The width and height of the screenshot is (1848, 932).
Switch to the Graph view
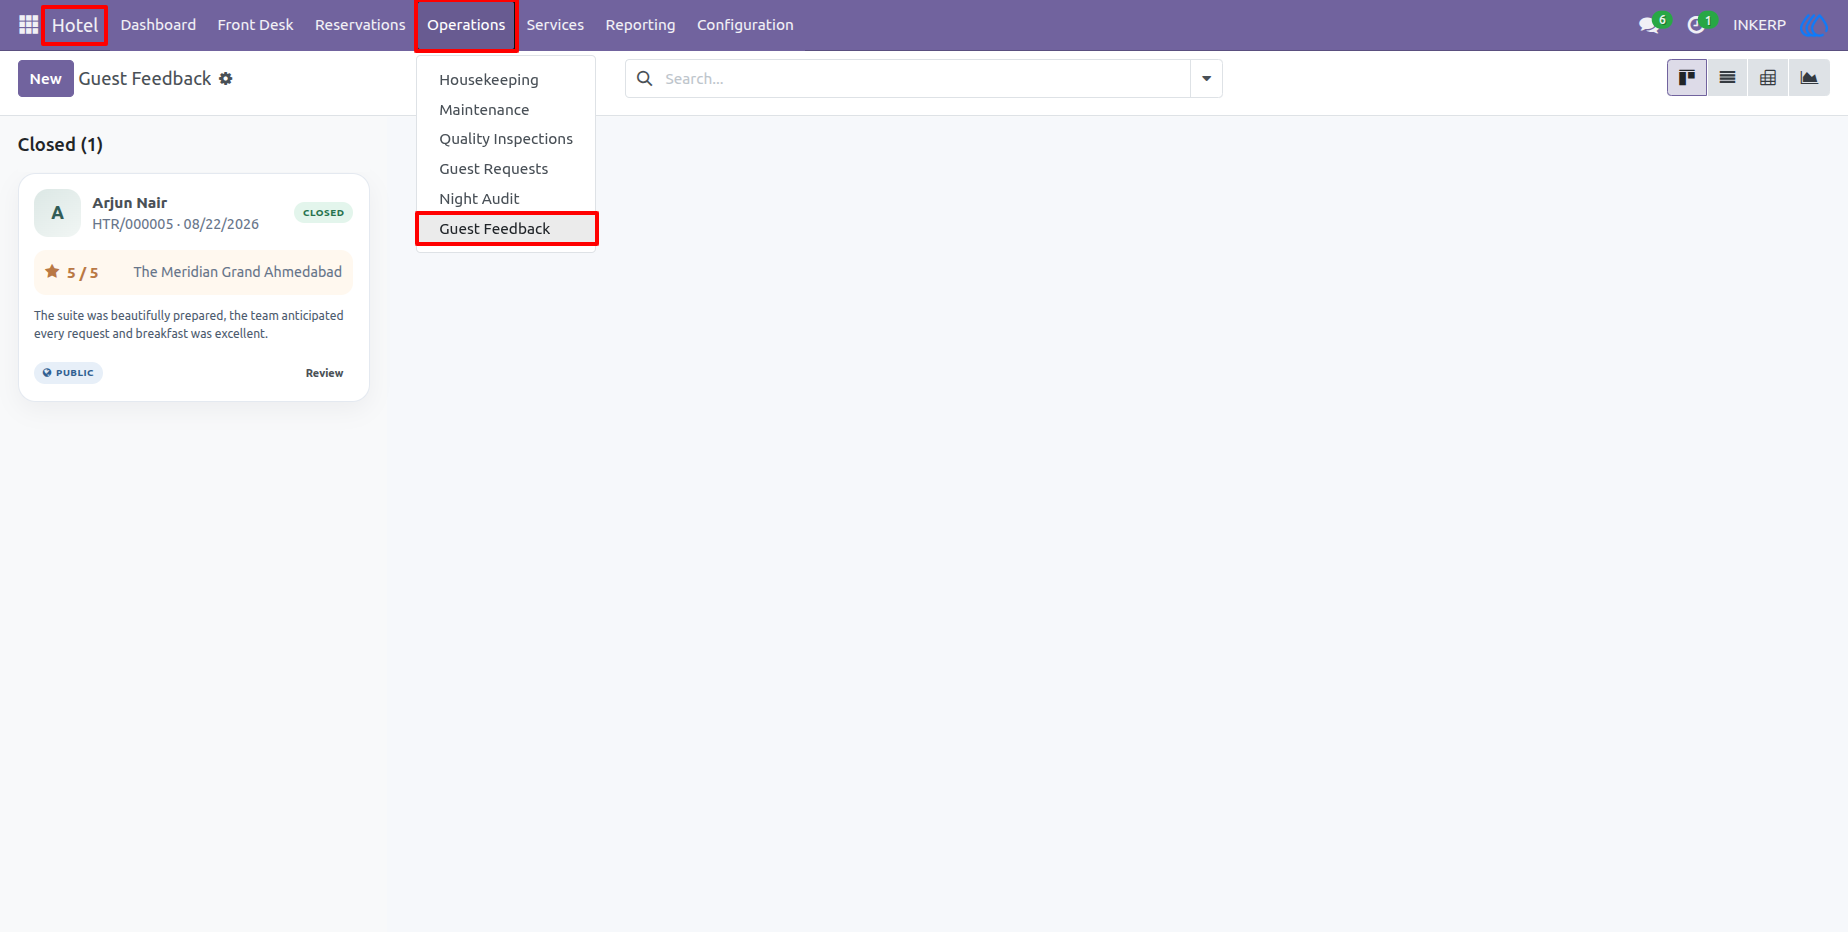1809,78
